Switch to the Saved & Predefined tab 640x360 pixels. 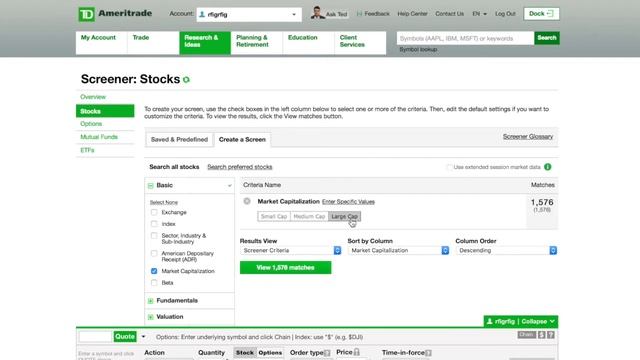coord(179,140)
